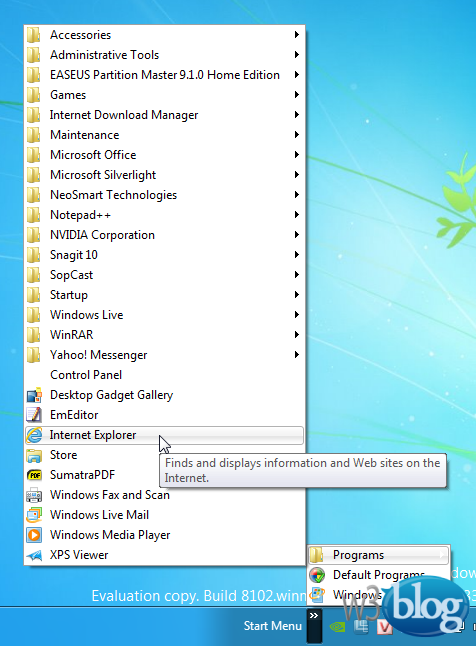The height and width of the screenshot is (646, 476).
Task: Click the Microsoft Office folder icon
Action: pyautogui.click(x=34, y=155)
